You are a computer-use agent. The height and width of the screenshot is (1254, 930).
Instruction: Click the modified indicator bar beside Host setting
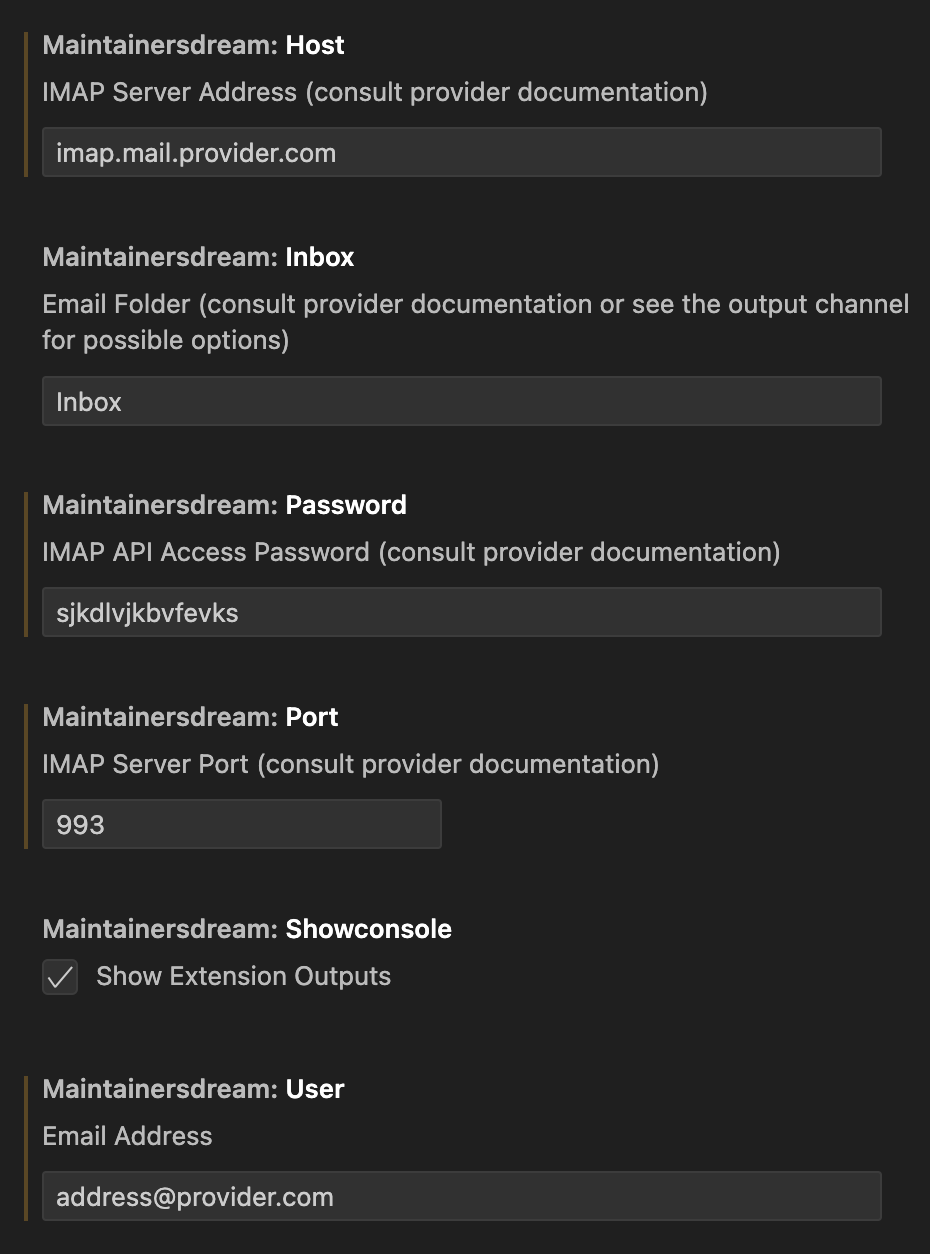pyautogui.click(x=26, y=104)
